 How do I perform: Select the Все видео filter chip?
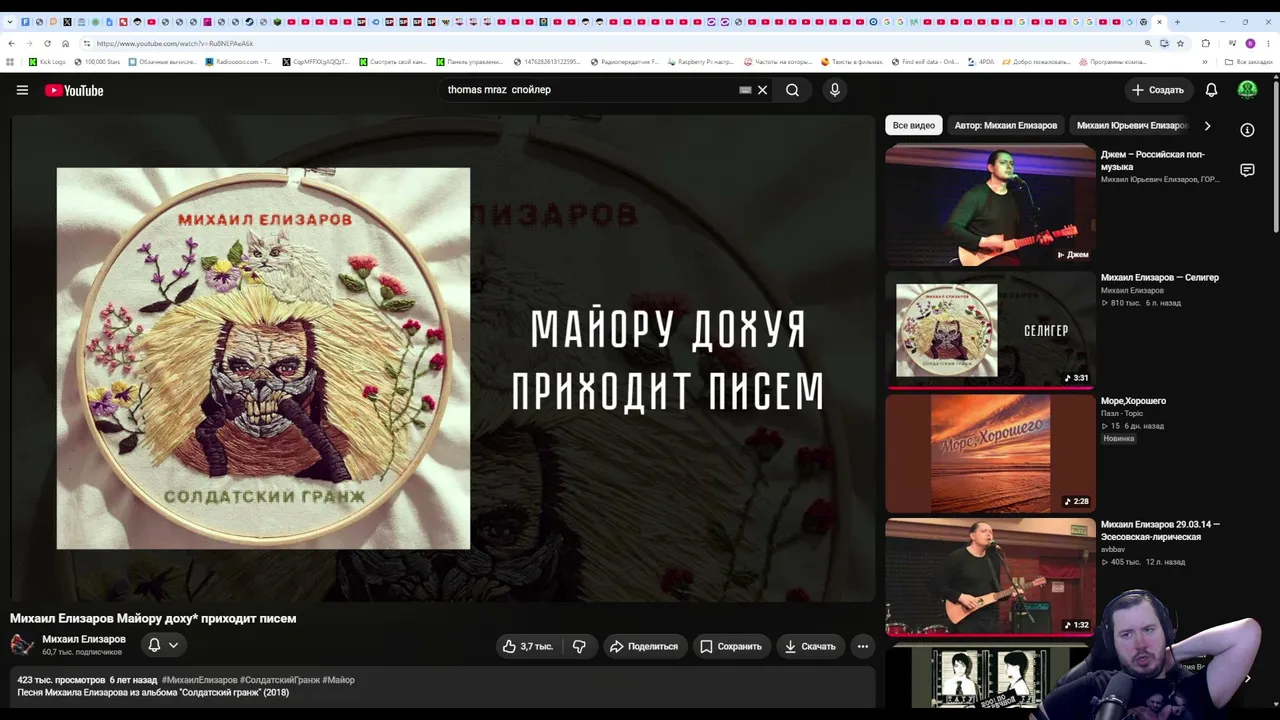tap(914, 126)
